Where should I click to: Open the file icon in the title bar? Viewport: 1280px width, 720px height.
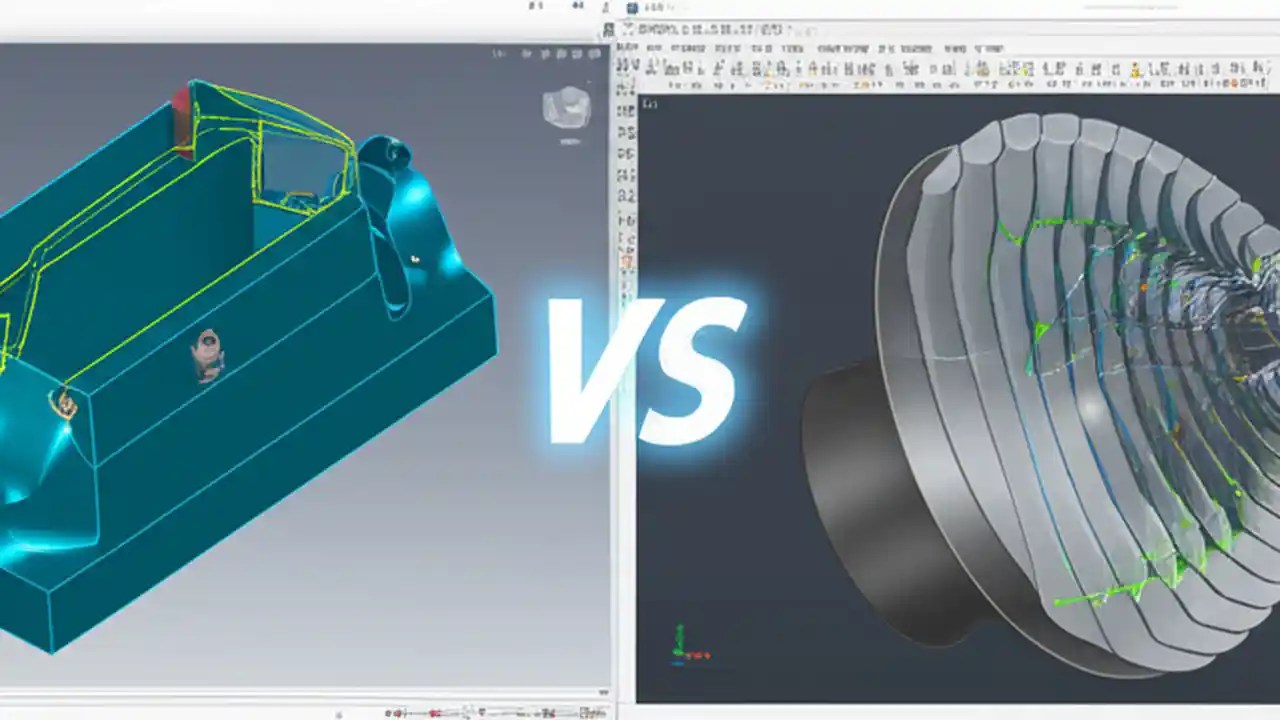tap(630, 8)
